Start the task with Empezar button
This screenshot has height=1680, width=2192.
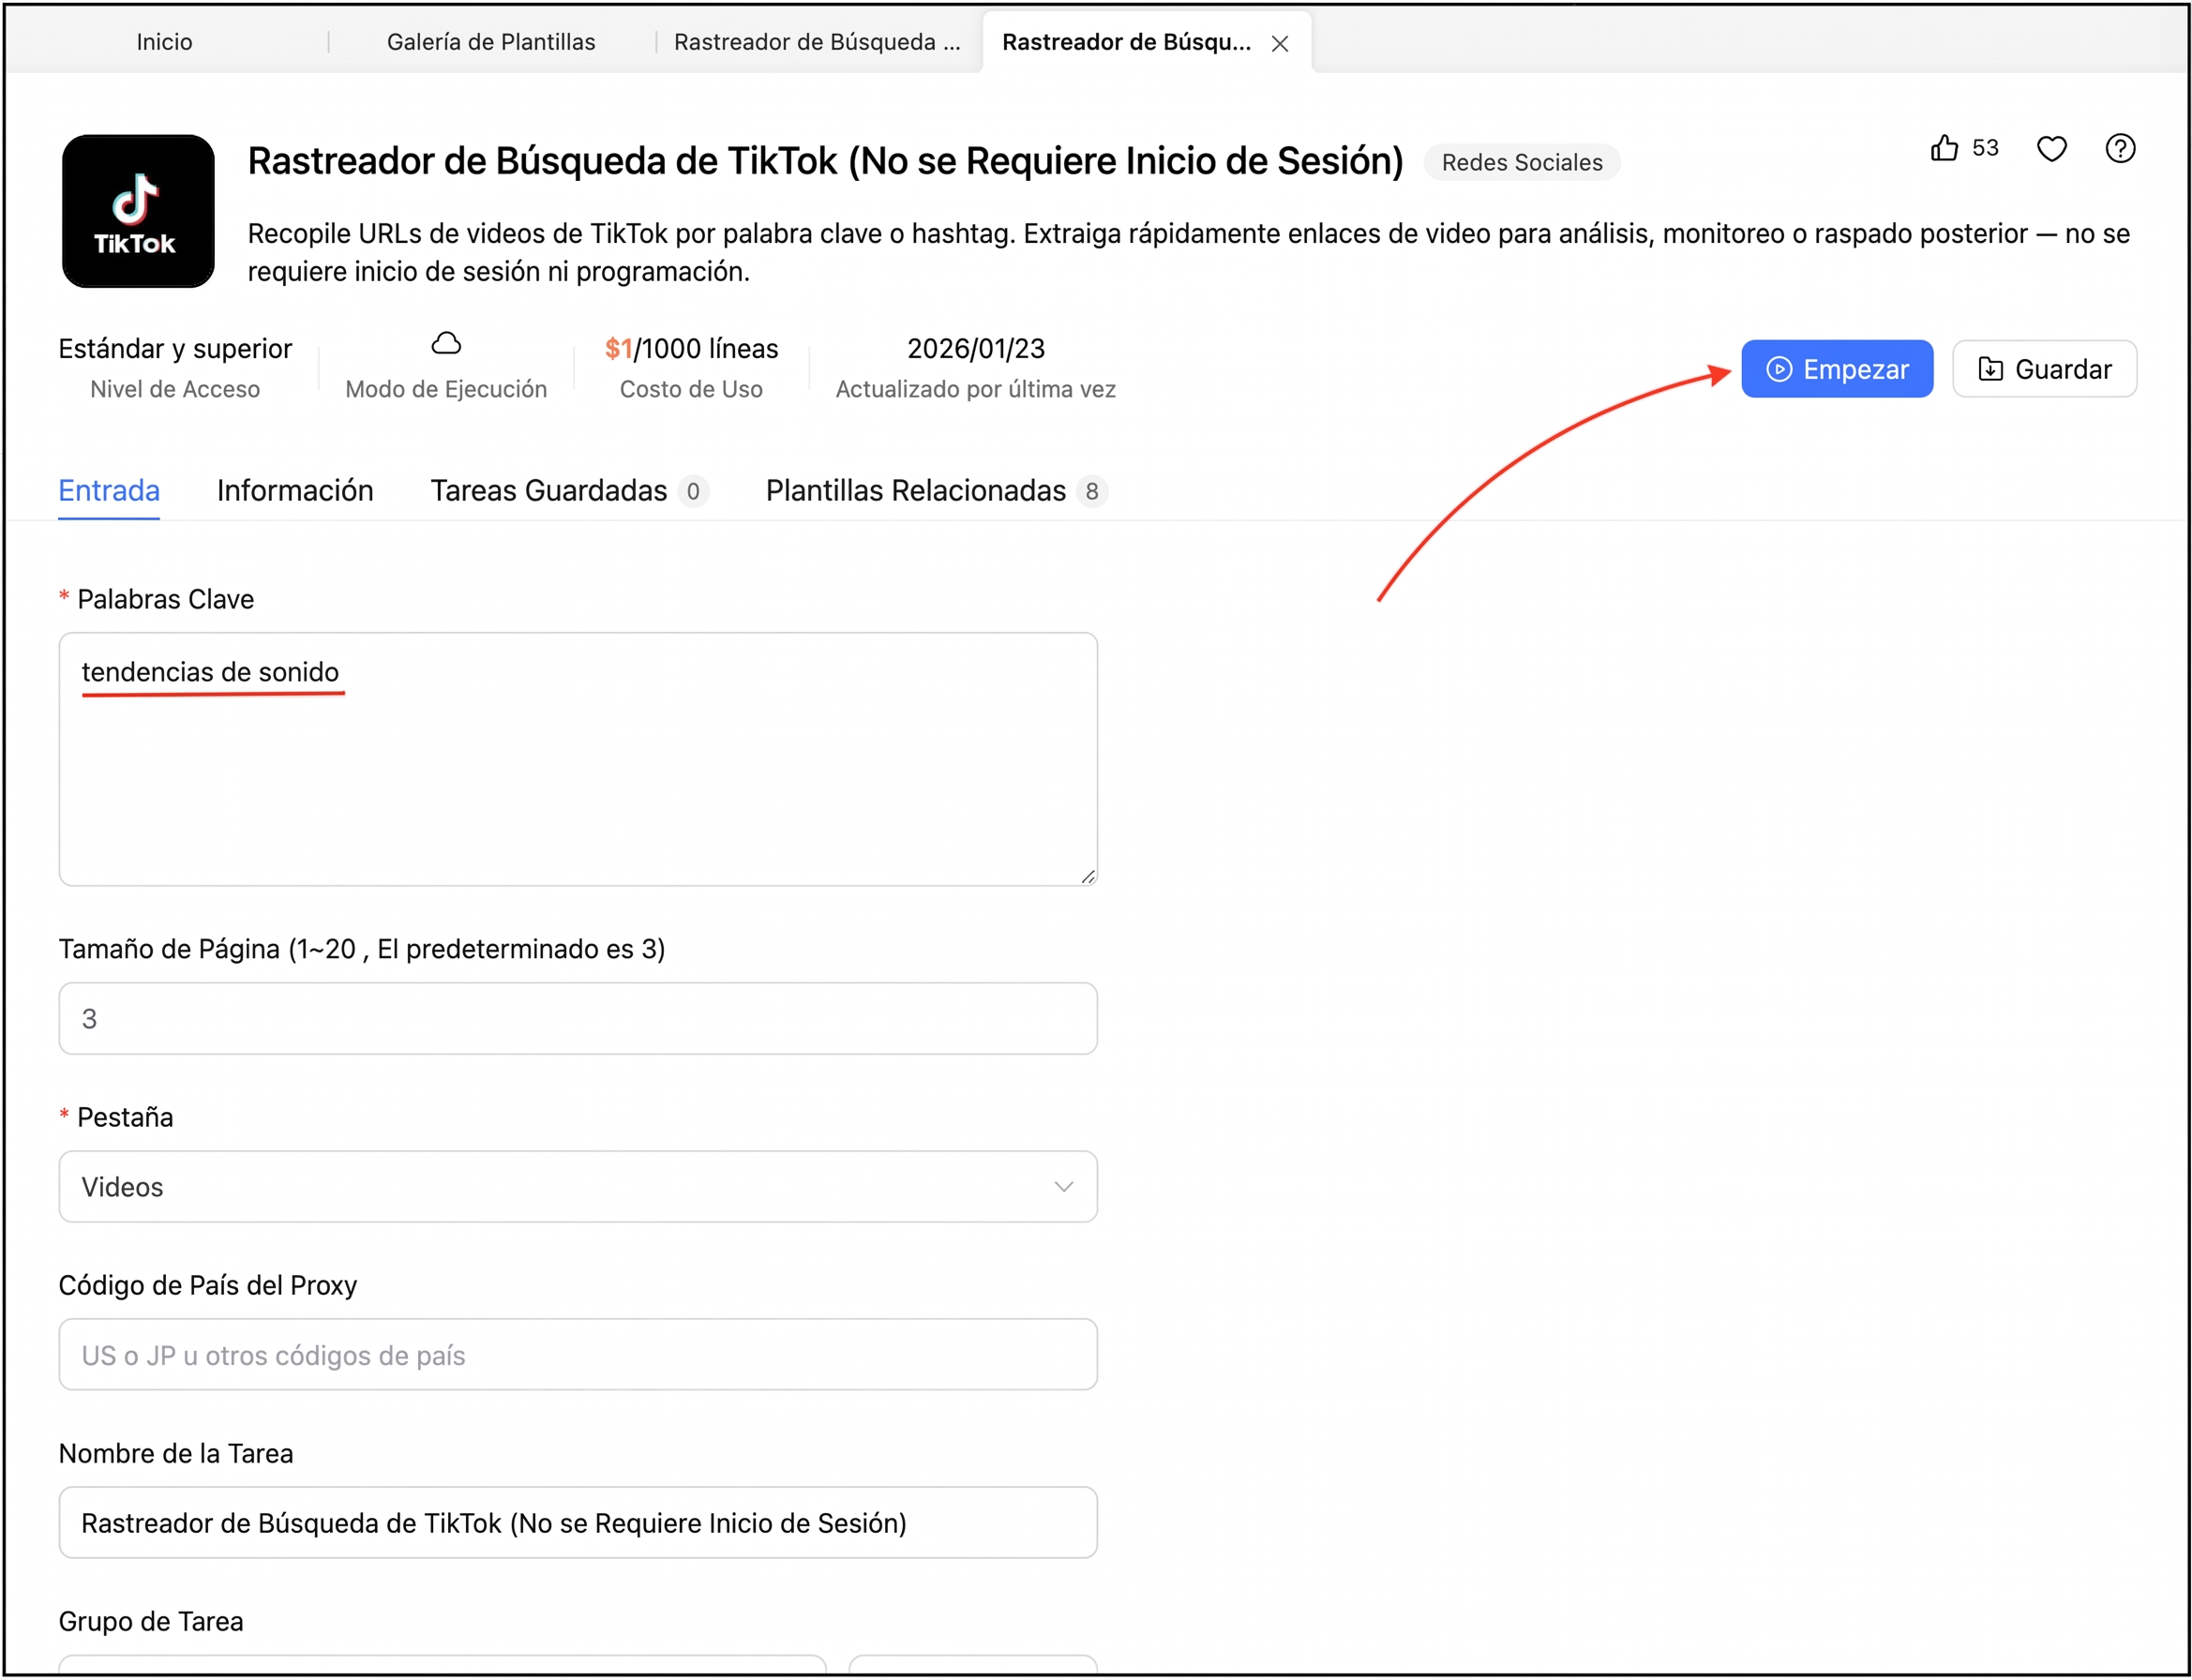pyautogui.click(x=1836, y=369)
